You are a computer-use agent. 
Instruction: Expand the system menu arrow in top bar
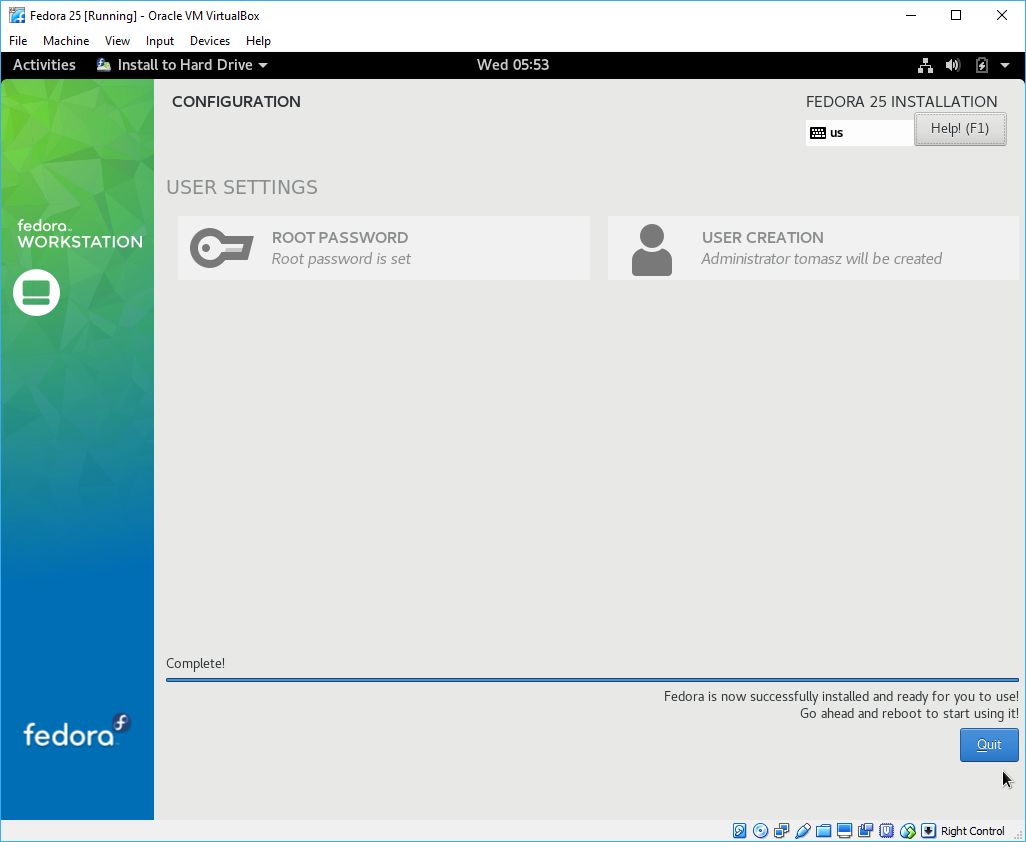pos(1005,65)
